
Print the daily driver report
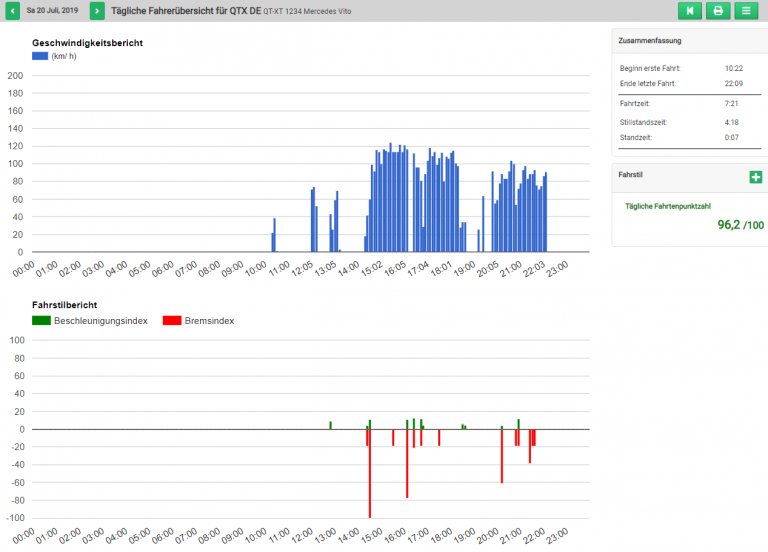pos(717,11)
